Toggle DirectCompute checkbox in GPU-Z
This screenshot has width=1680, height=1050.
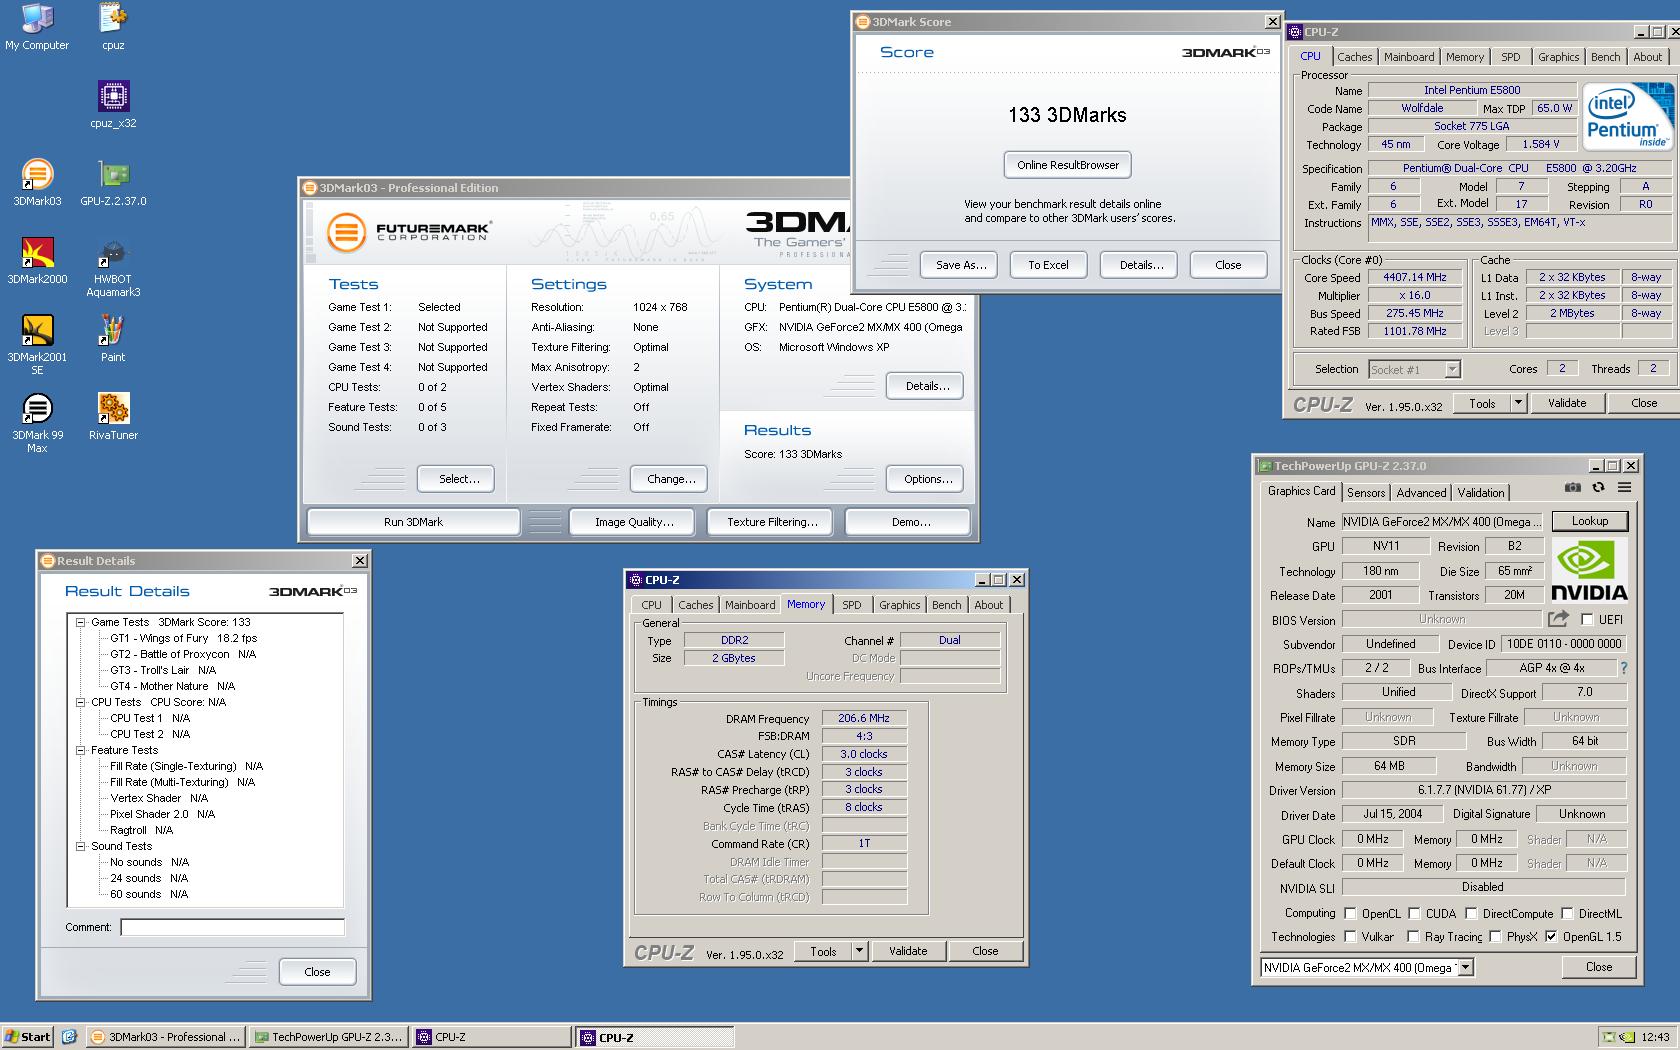(1471, 913)
